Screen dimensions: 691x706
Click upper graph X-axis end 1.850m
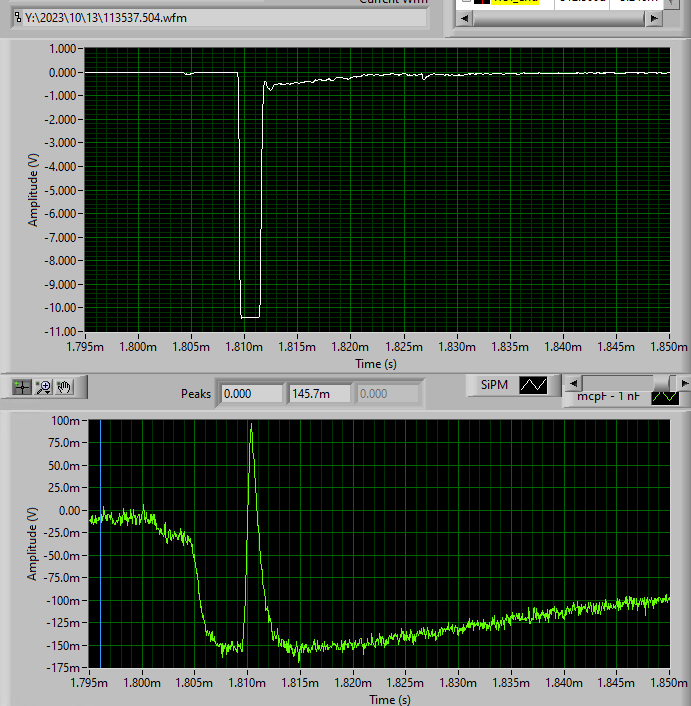[668, 347]
